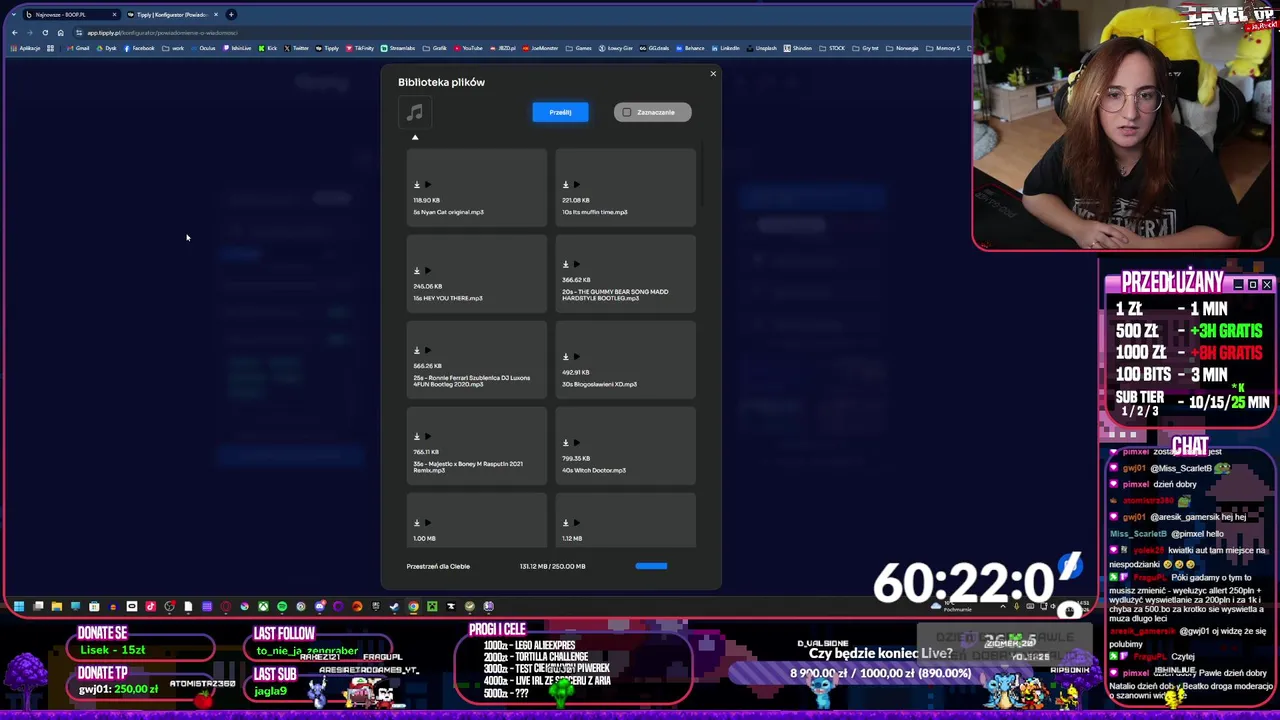Download the Gummy Bear Song bootleg file
1280x720 pixels.
[565, 265]
